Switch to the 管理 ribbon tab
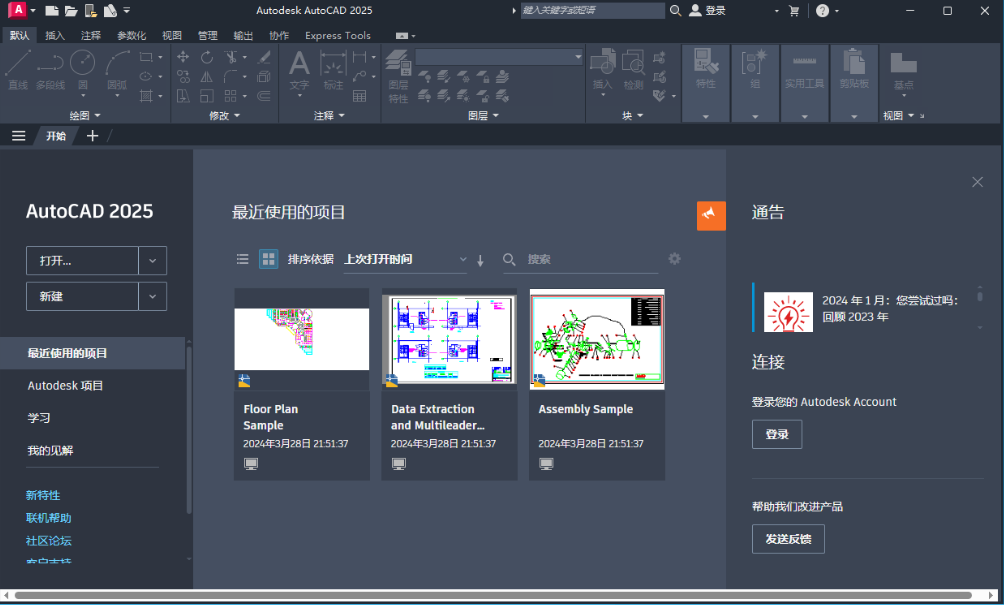The image size is (1004, 605). point(207,35)
